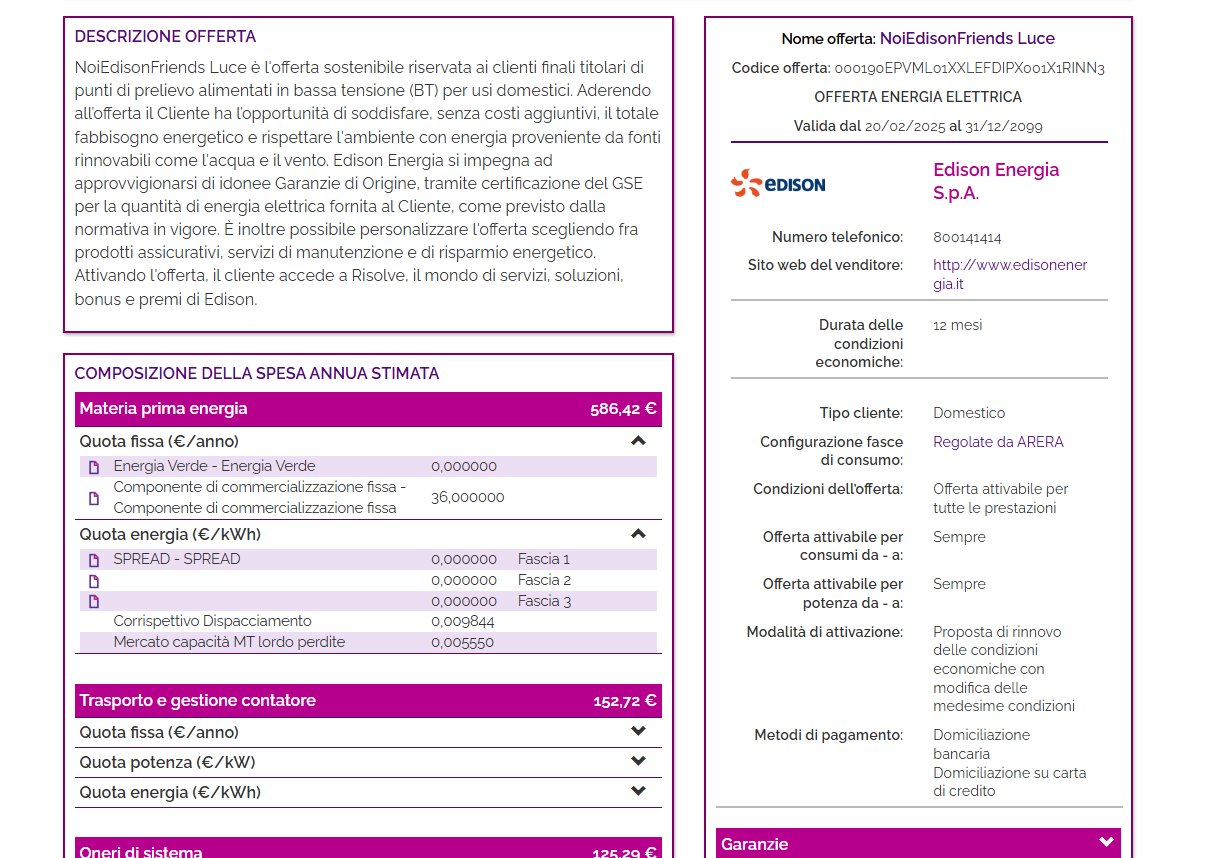Click document icon beside Componente di commercializzazione fissa
The width and height of the screenshot is (1207, 858).
(x=94, y=498)
